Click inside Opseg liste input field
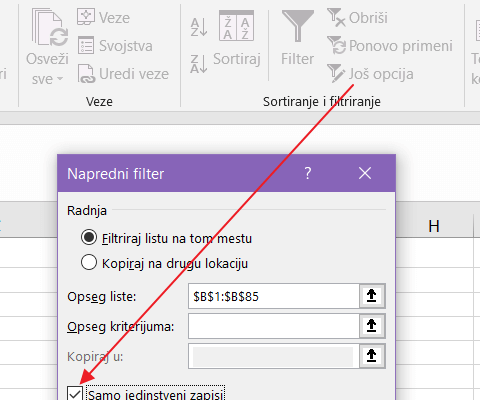Screen dimensions: 480x400 pos(274,296)
